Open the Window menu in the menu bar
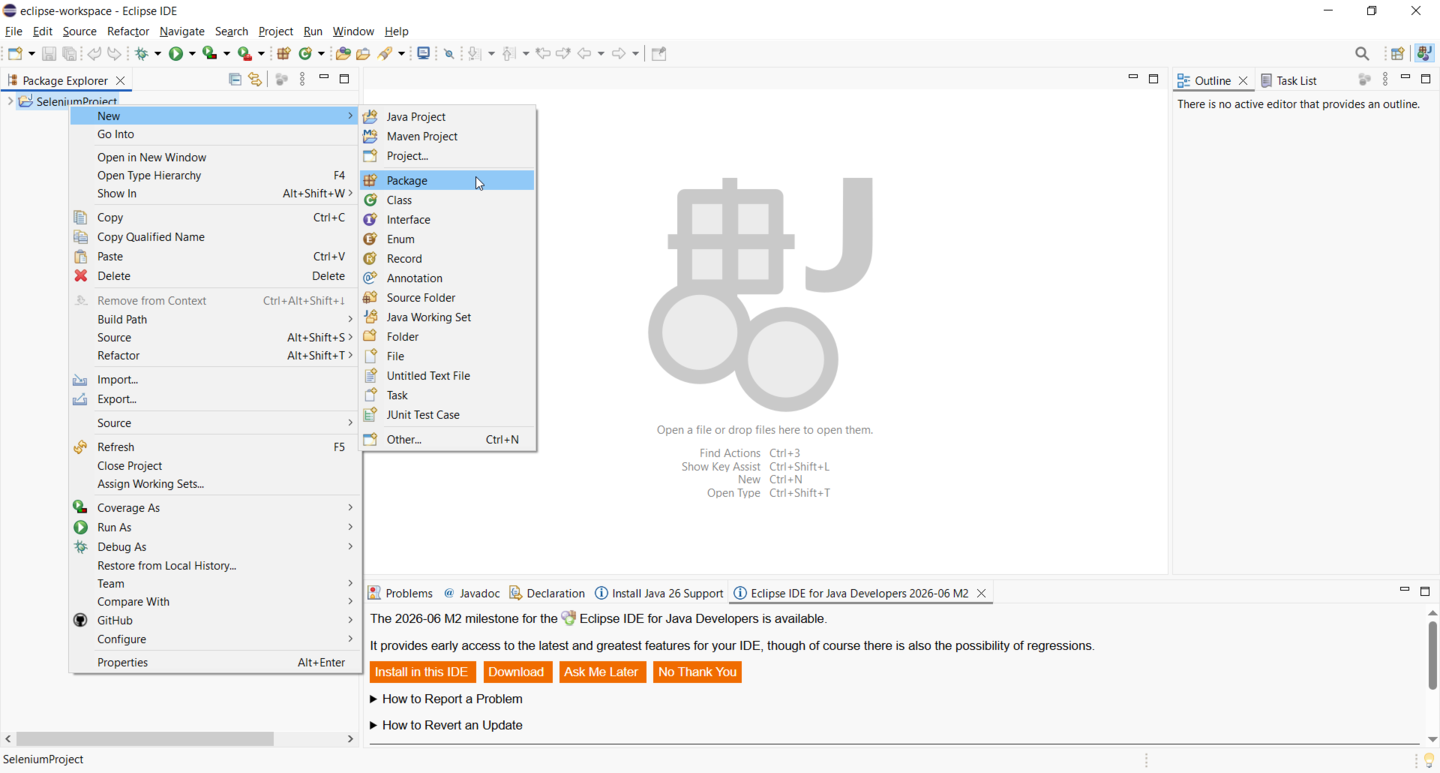Screen dimensions: 1440x773 tap(353, 31)
